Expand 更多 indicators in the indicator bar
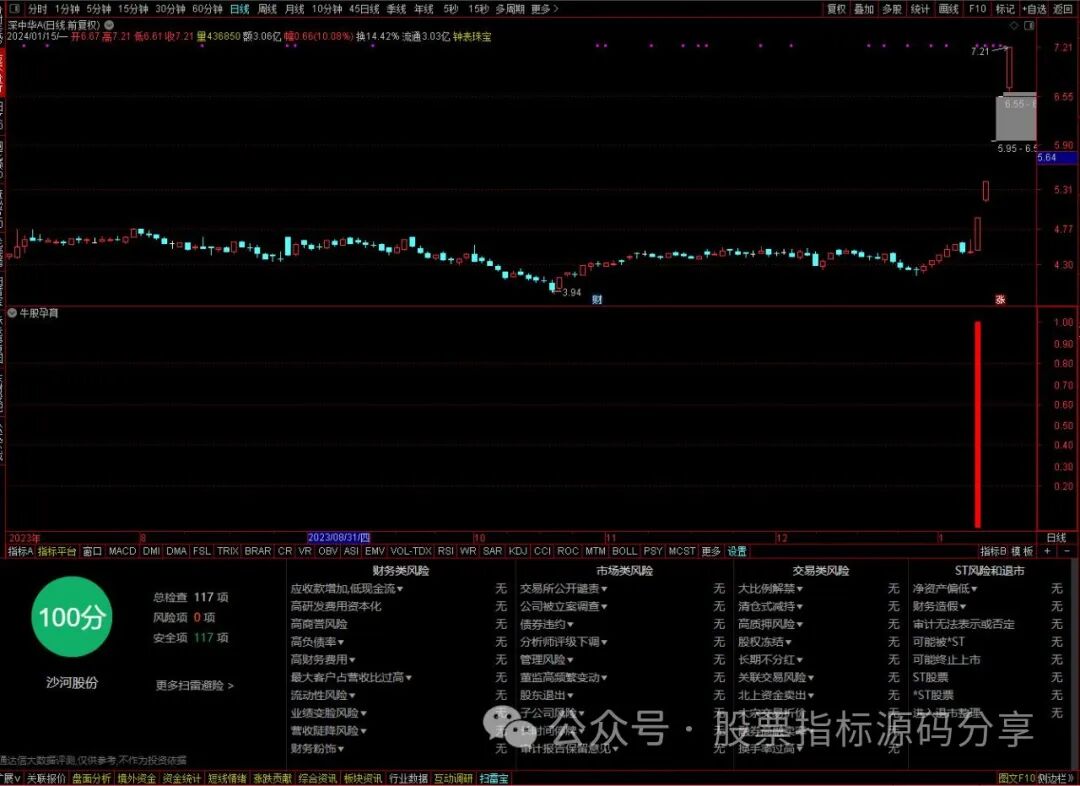This screenshot has height=786, width=1080. [x=711, y=551]
